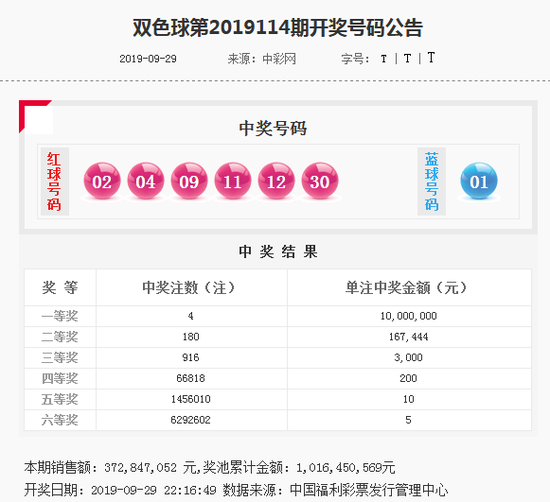This screenshot has width=550, height=502.
Task: Click the 单注中奖金额（元） column header
Action: point(409,288)
